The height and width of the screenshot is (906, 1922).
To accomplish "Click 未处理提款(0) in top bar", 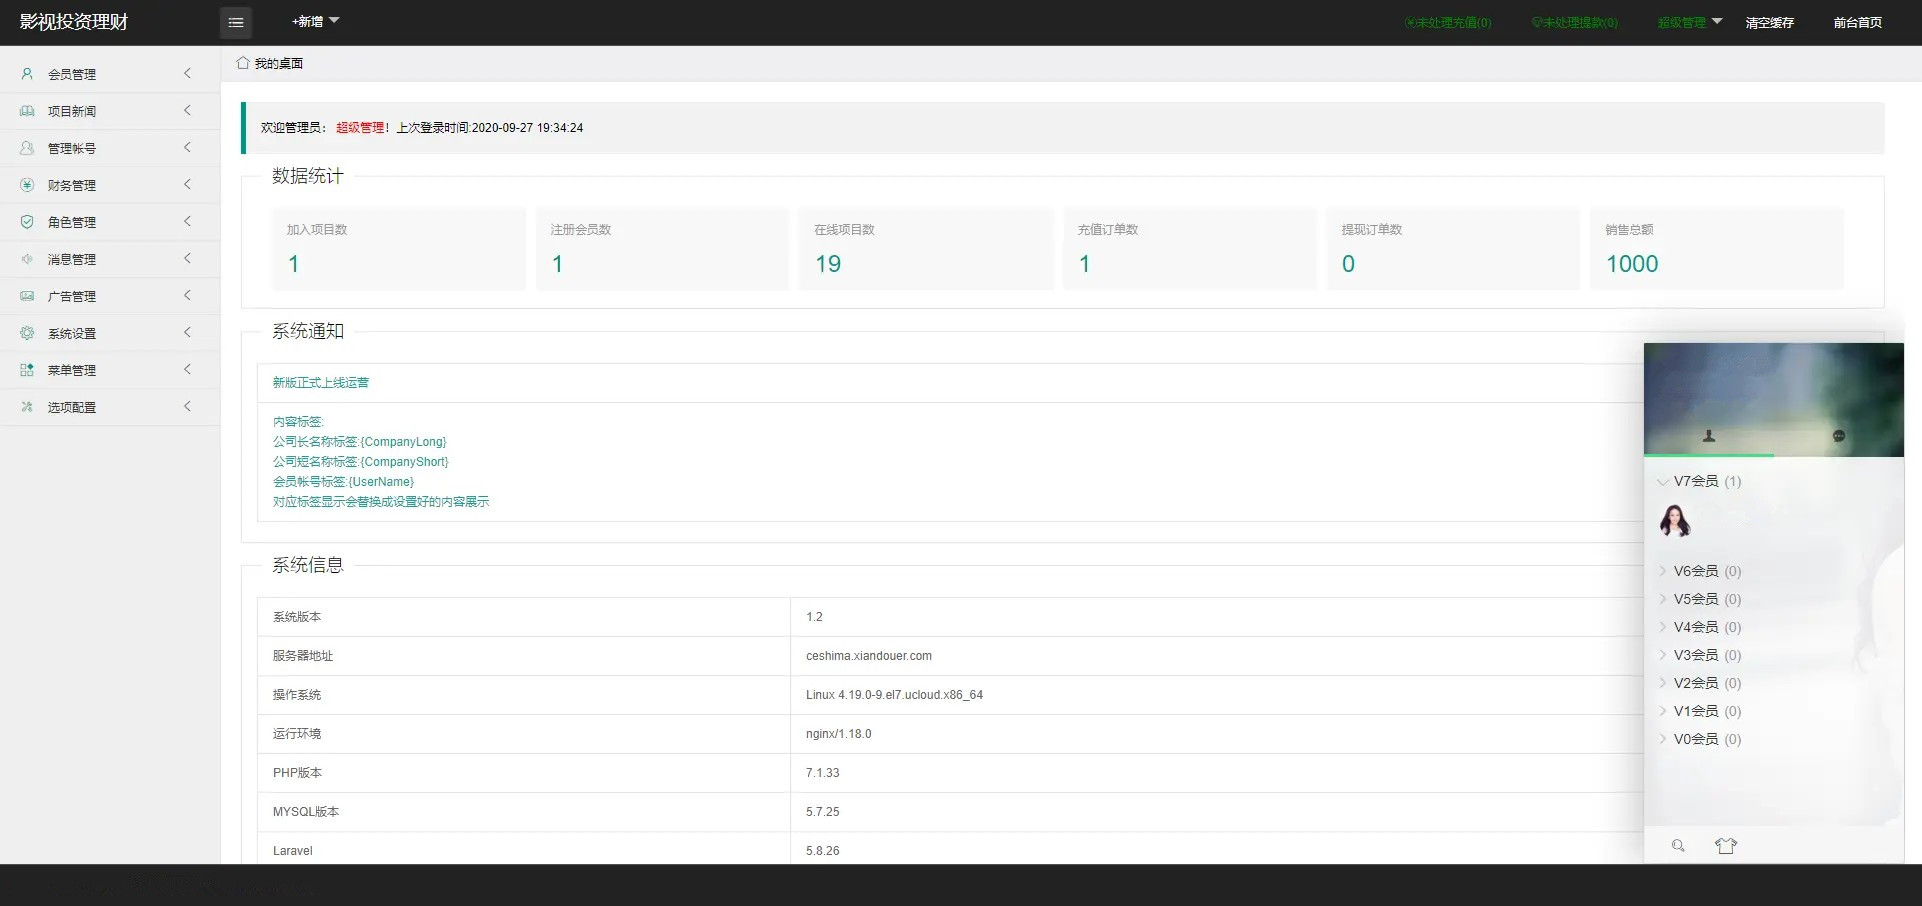I will (x=1575, y=22).
